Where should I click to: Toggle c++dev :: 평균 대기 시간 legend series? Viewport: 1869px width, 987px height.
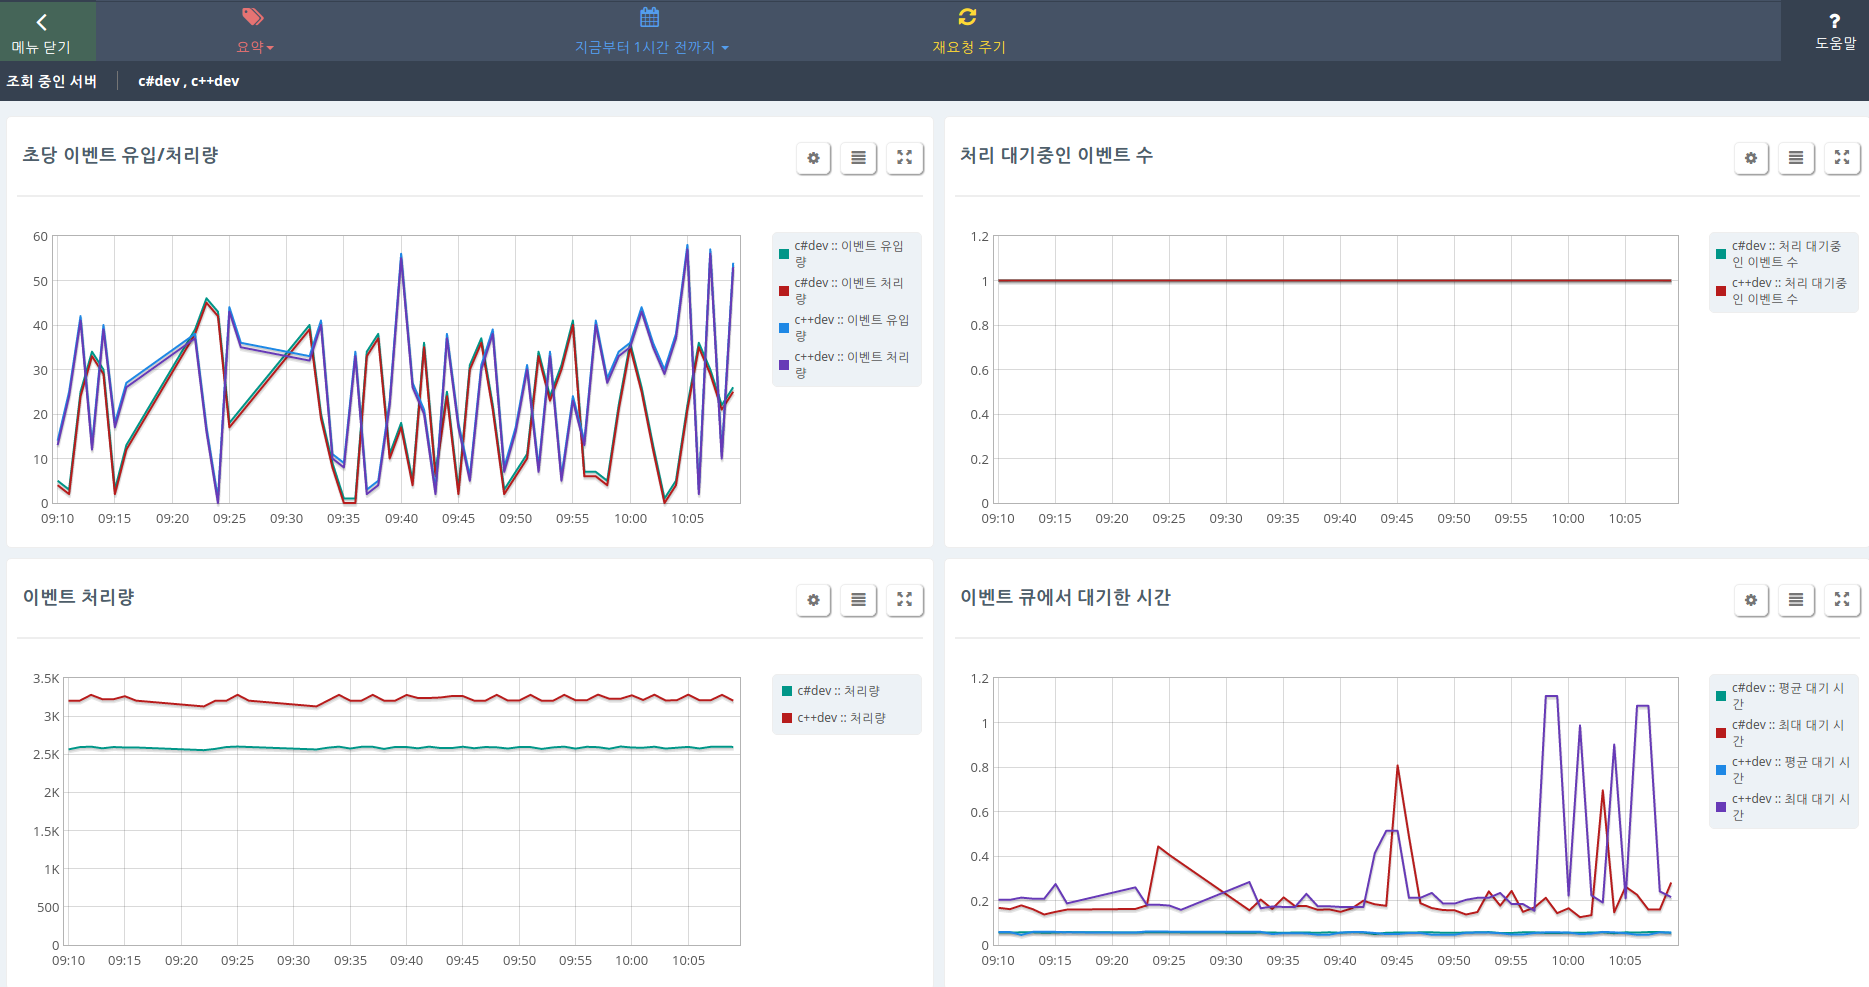[x=1782, y=770]
